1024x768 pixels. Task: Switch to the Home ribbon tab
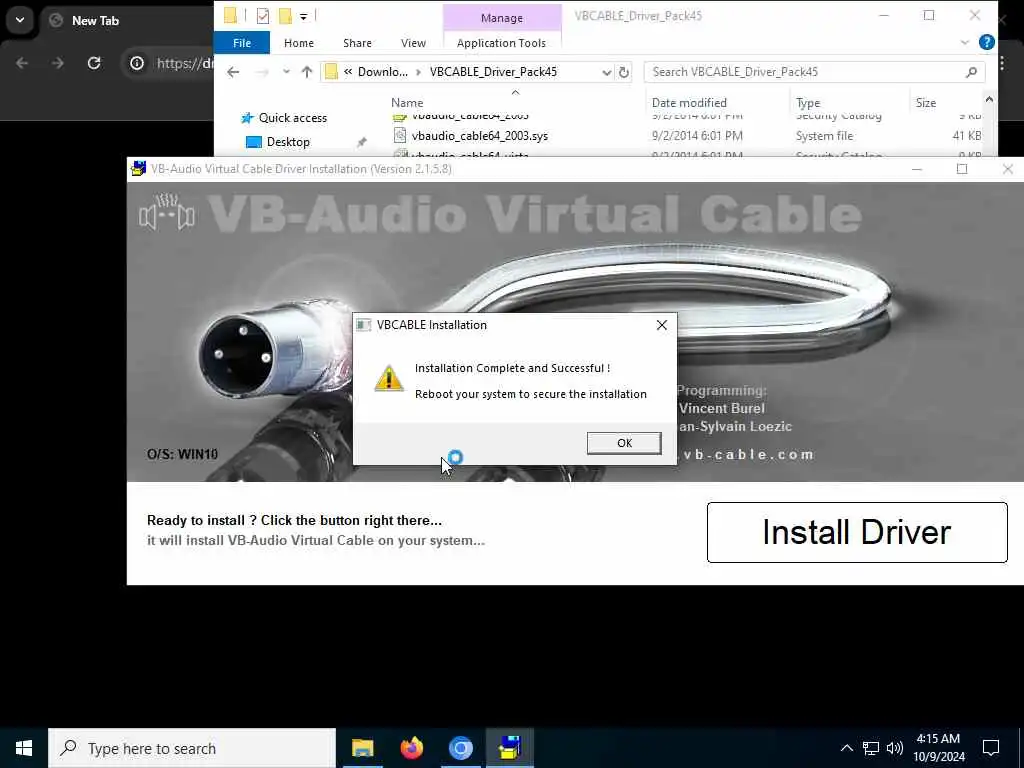coord(298,43)
